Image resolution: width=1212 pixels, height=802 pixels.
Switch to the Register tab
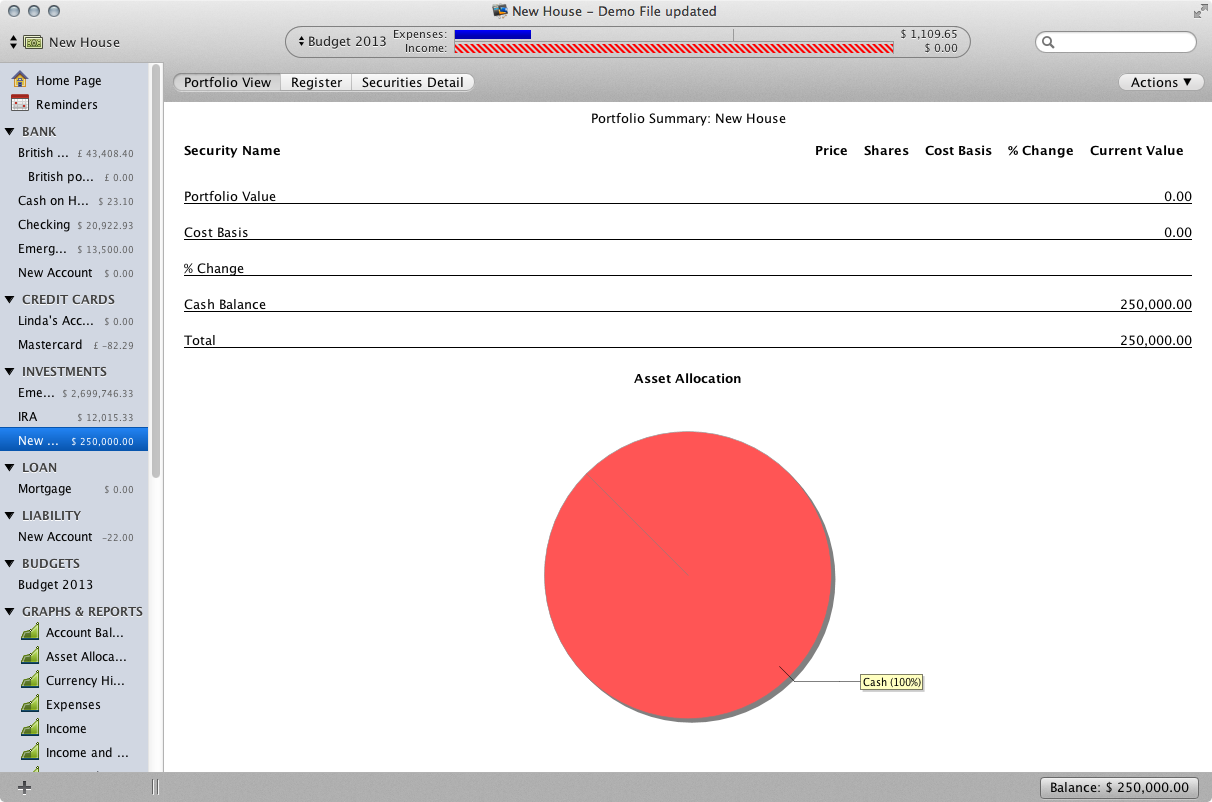click(x=316, y=82)
